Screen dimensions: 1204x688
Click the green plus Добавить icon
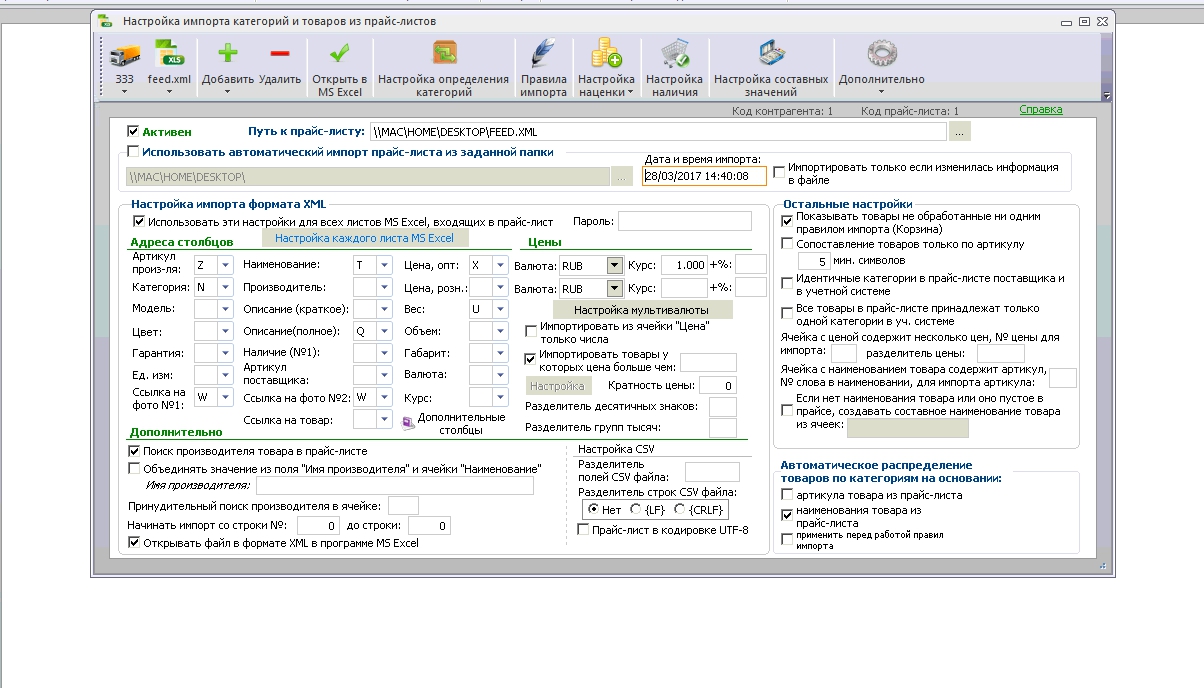coord(228,54)
